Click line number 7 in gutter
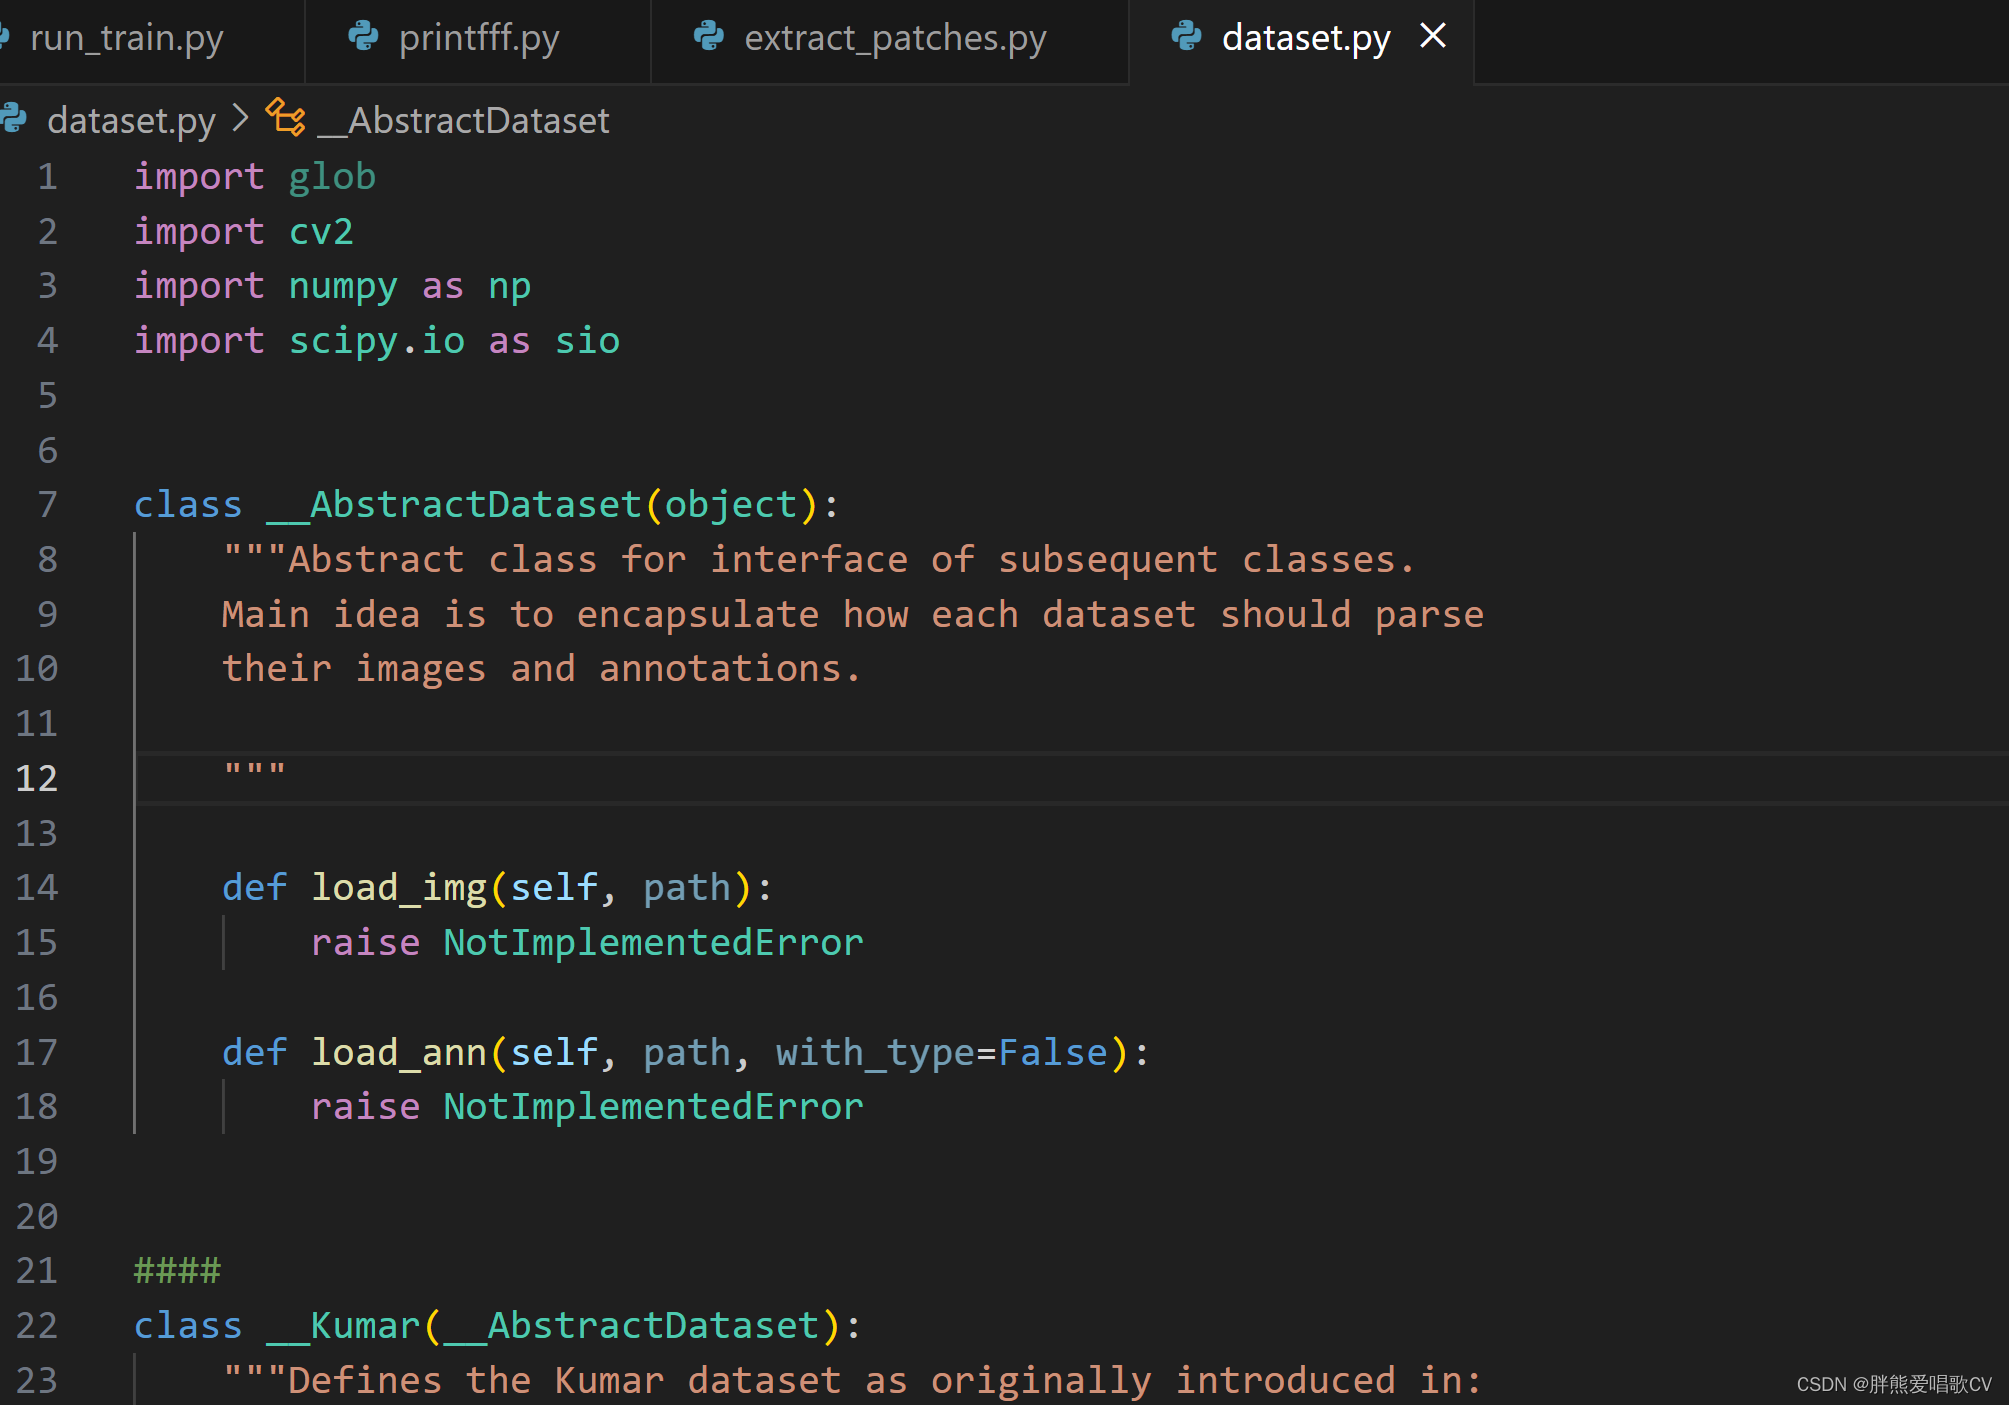The image size is (2009, 1405). click(47, 505)
